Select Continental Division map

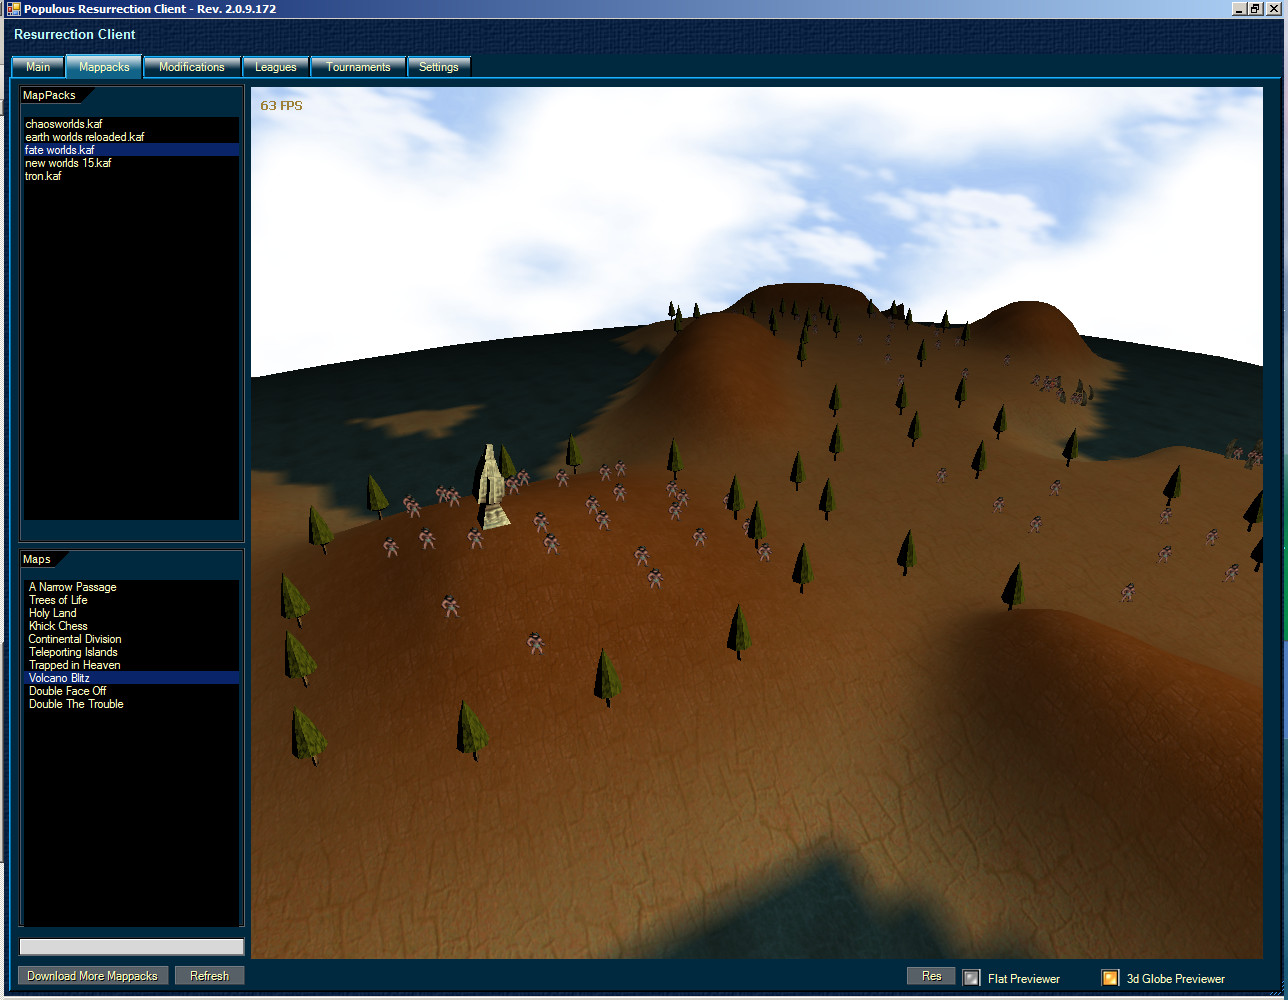[x=131, y=639]
